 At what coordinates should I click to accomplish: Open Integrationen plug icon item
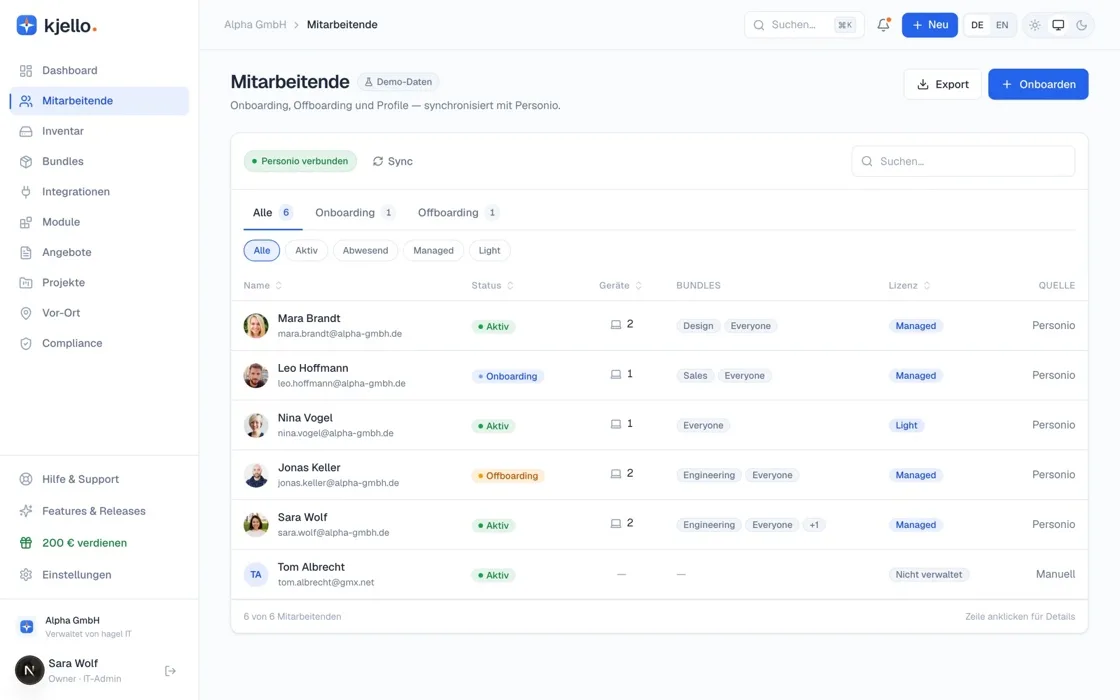(x=99, y=192)
